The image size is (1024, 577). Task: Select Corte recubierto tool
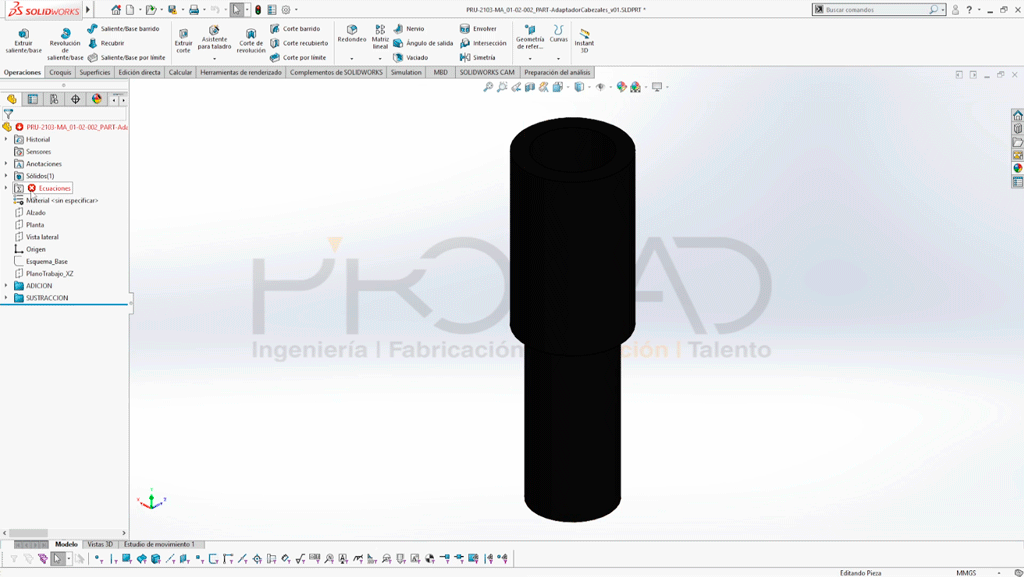point(299,43)
